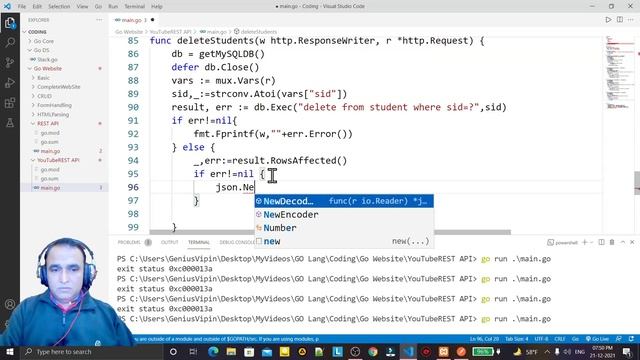Click in Windows taskbar search box
640x360 pixels.
pos(92,351)
